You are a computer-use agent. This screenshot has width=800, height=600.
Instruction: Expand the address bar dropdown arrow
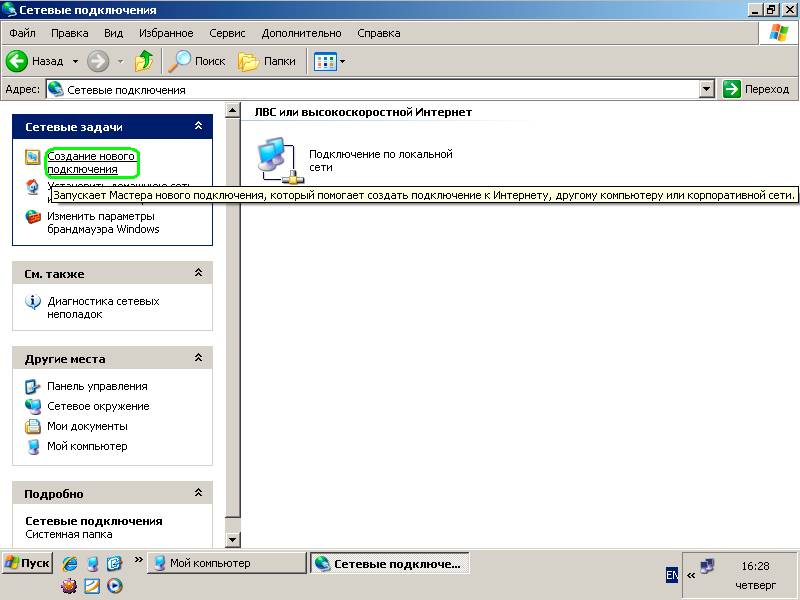706,89
